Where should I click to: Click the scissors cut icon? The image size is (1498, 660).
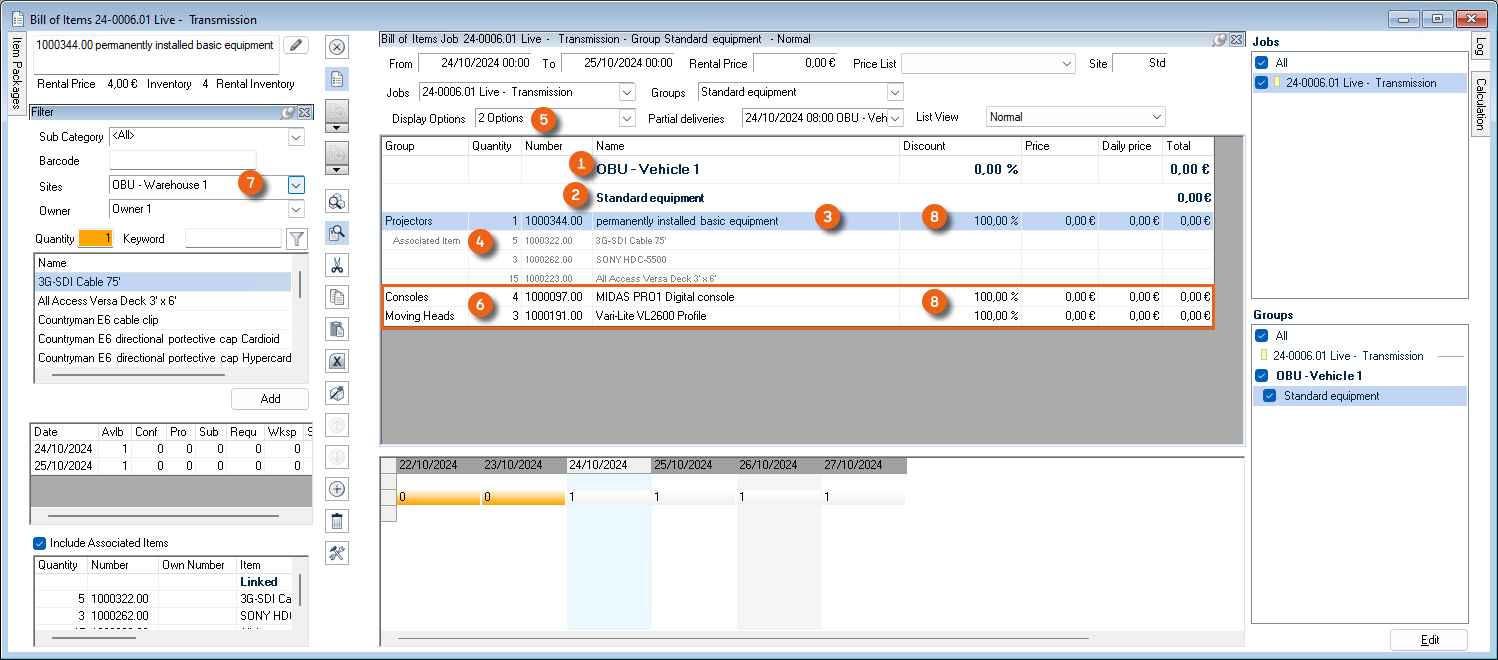337,265
